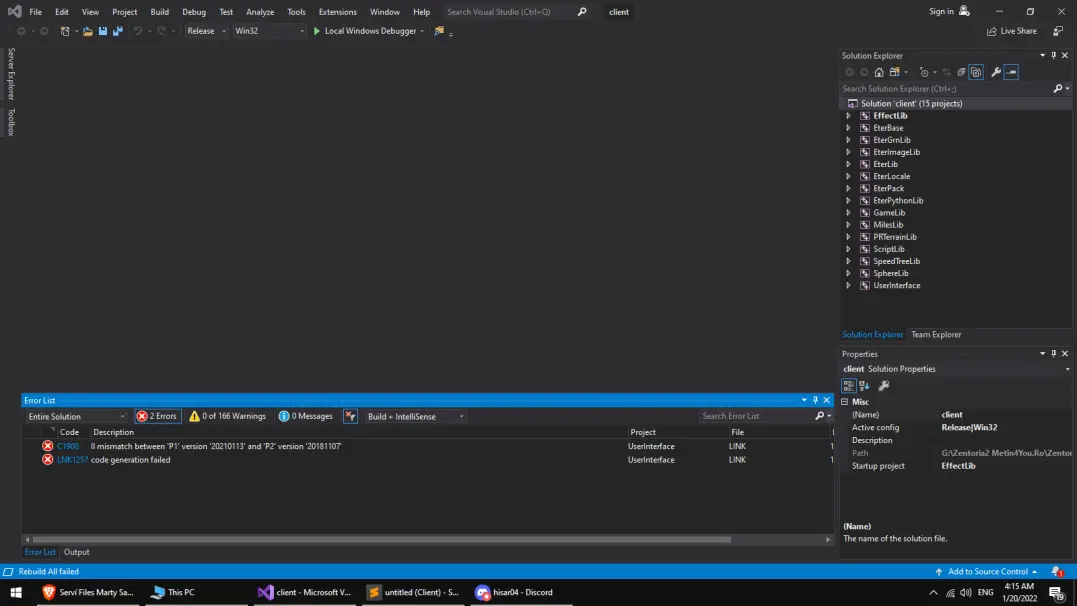Click the Open File folder icon

[x=88, y=31]
